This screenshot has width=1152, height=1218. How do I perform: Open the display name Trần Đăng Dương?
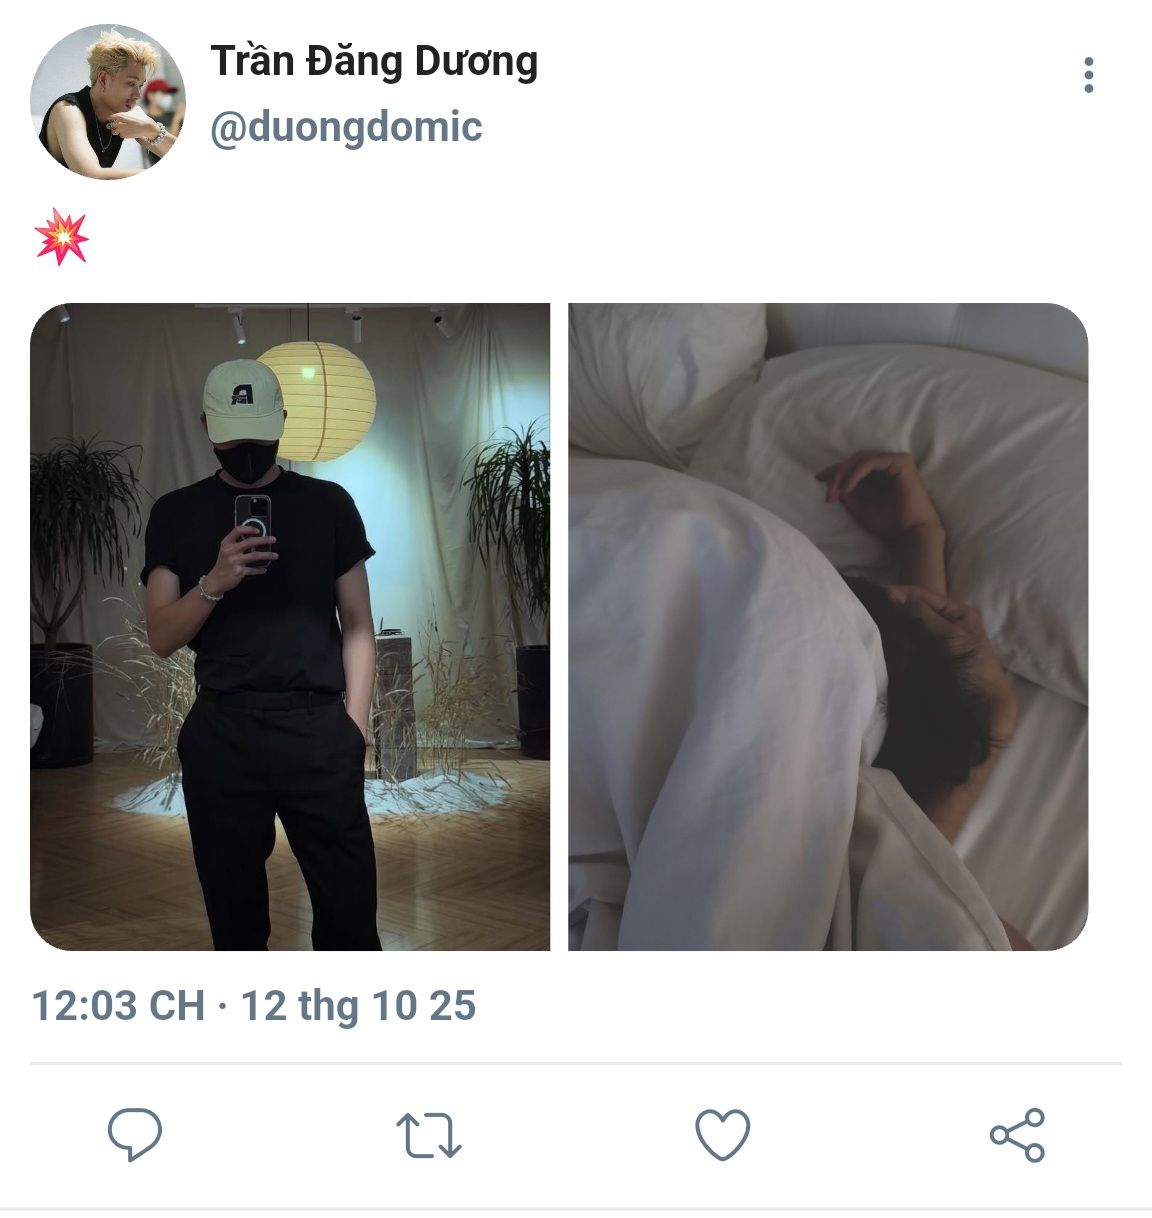tap(374, 62)
